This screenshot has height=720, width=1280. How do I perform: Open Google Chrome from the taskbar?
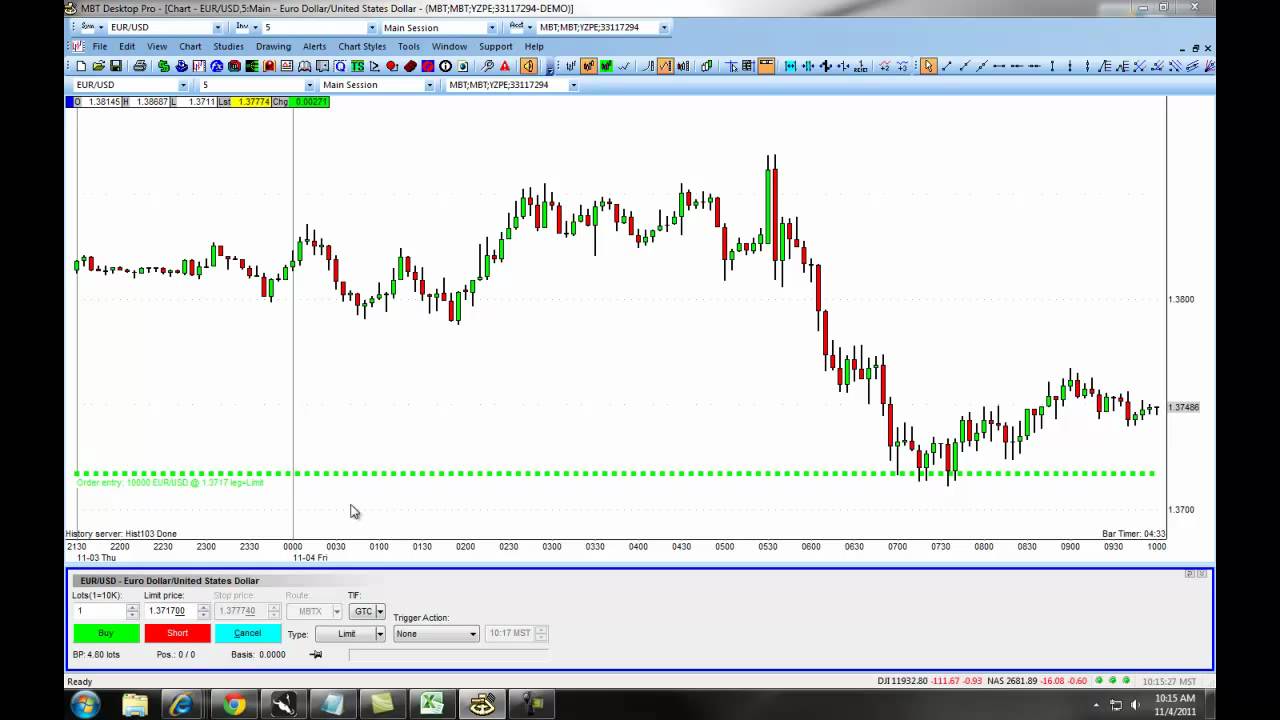(234, 705)
